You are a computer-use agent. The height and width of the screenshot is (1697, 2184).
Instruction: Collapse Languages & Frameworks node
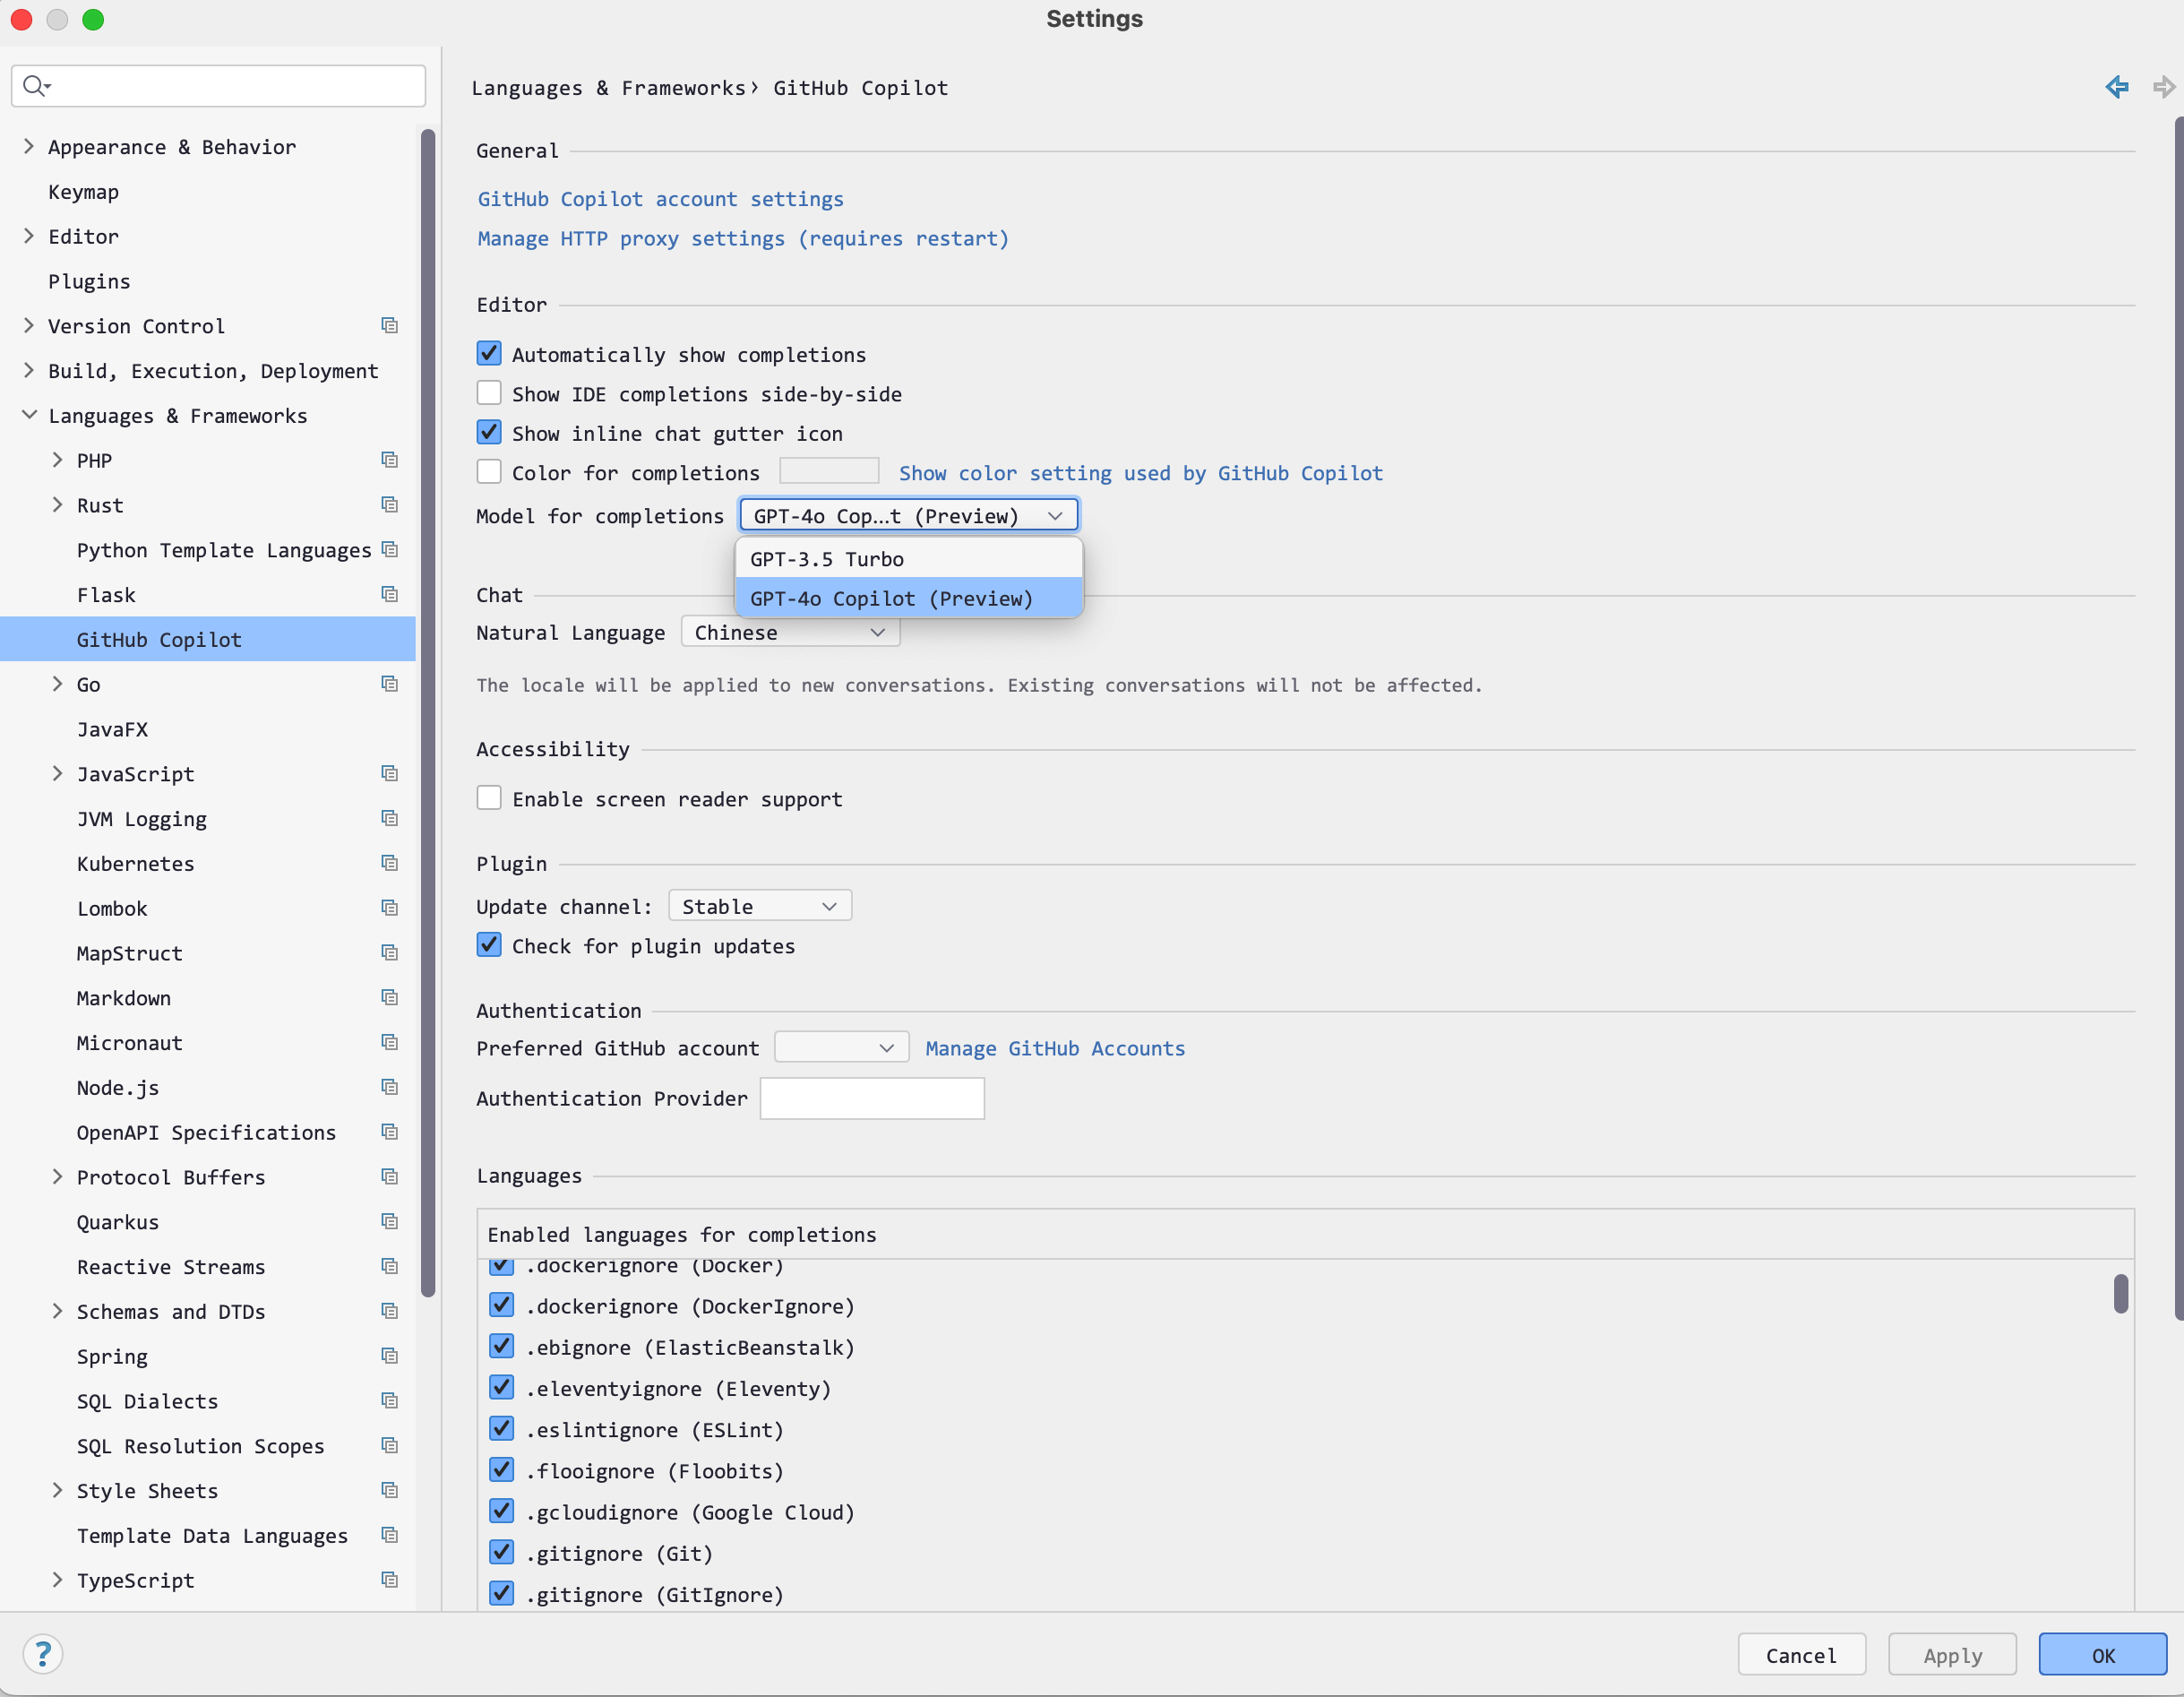pos(29,415)
